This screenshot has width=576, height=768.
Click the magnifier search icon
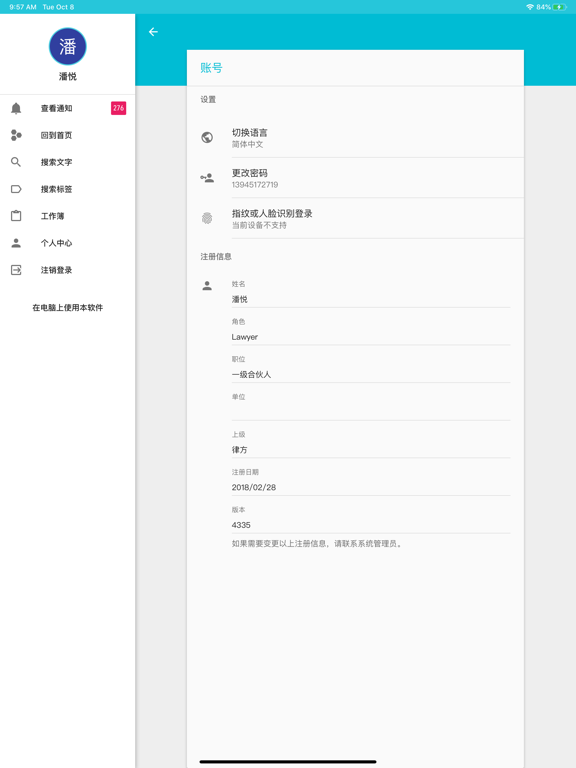(16, 162)
